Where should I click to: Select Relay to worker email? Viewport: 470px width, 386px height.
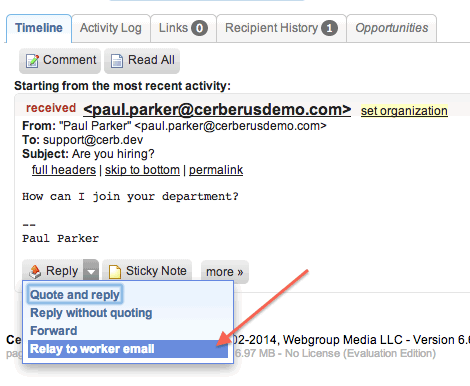click(x=128, y=349)
